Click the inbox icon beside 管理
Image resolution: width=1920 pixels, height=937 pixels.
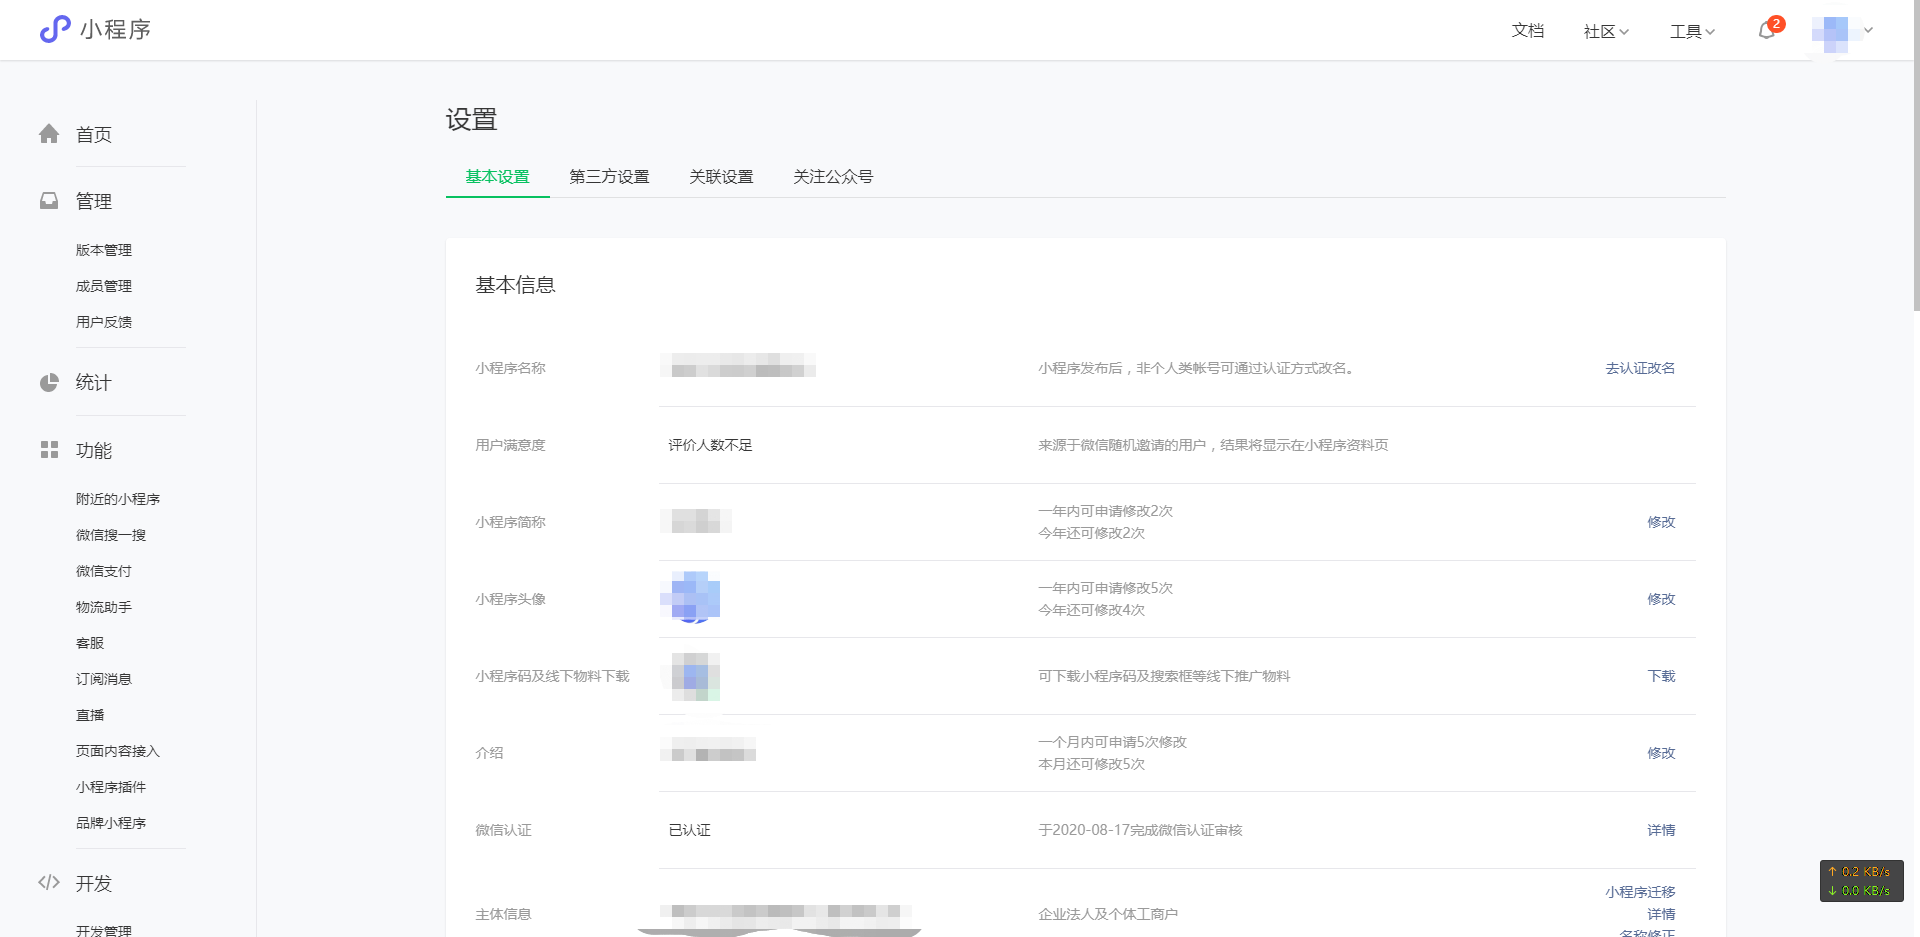pos(49,201)
